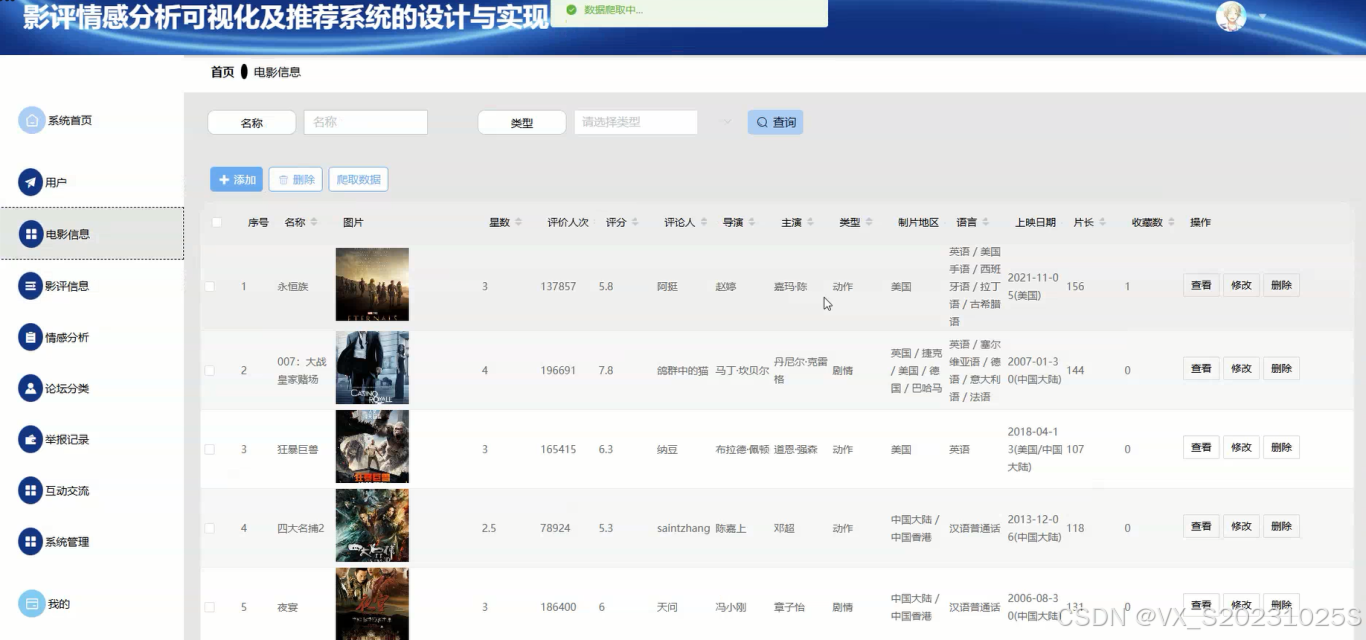Check the row checkbox for 狂暴巨兽
The width and height of the screenshot is (1366, 640).
coord(210,449)
